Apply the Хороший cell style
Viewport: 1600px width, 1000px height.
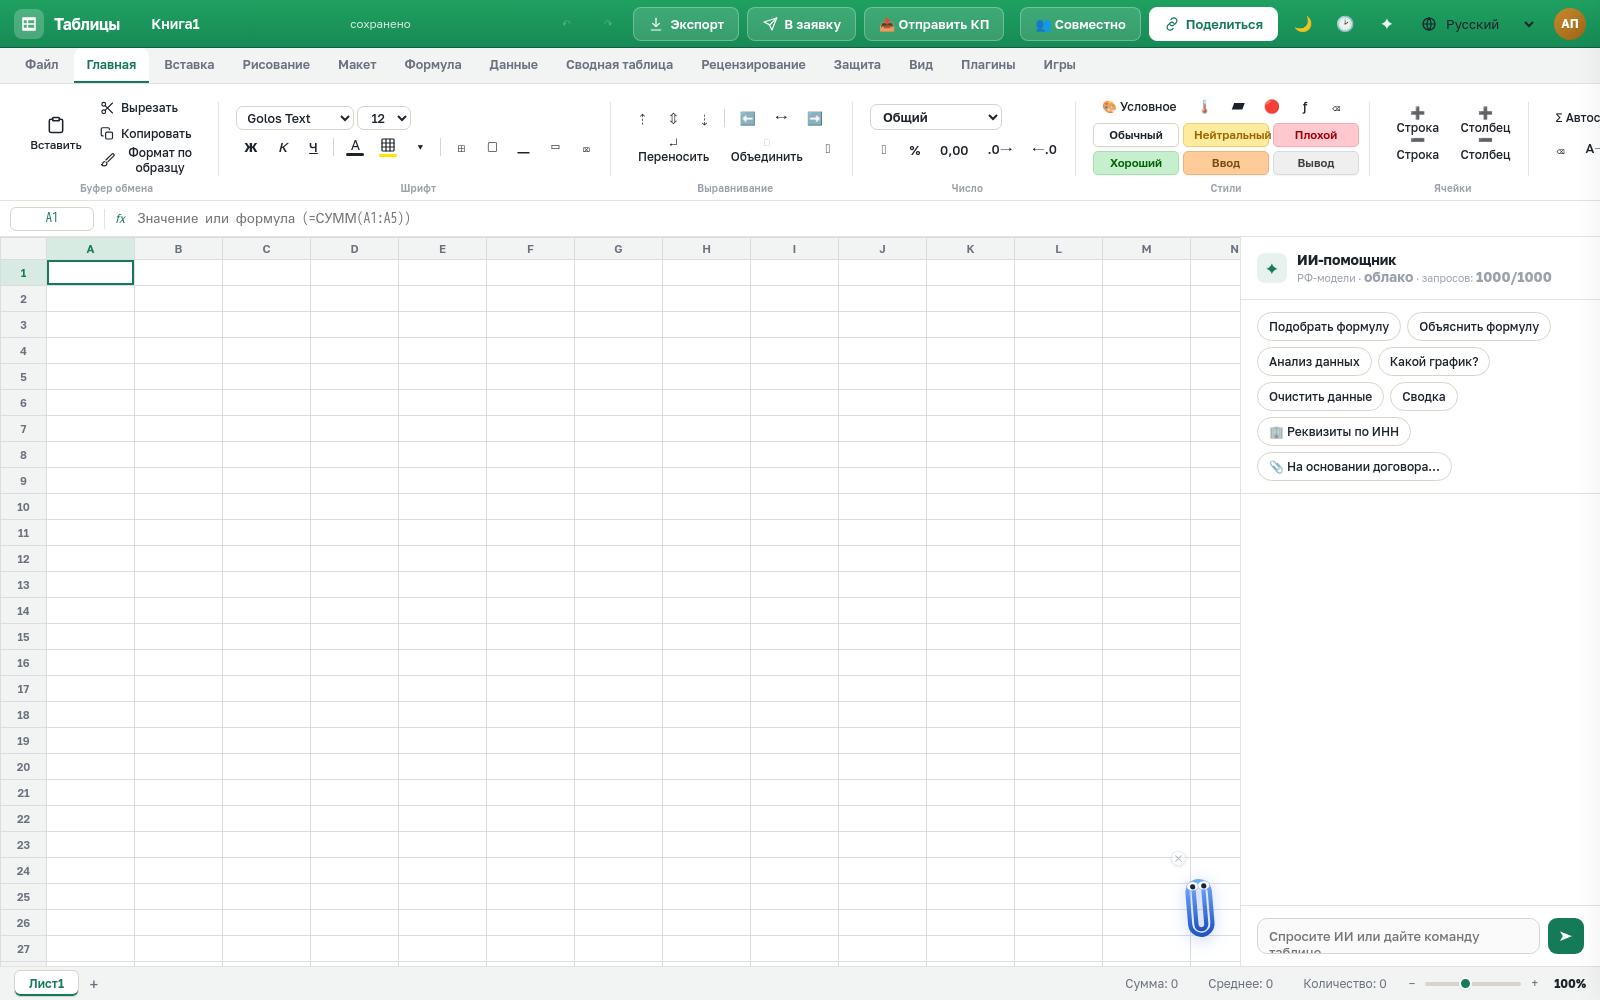tap(1136, 163)
